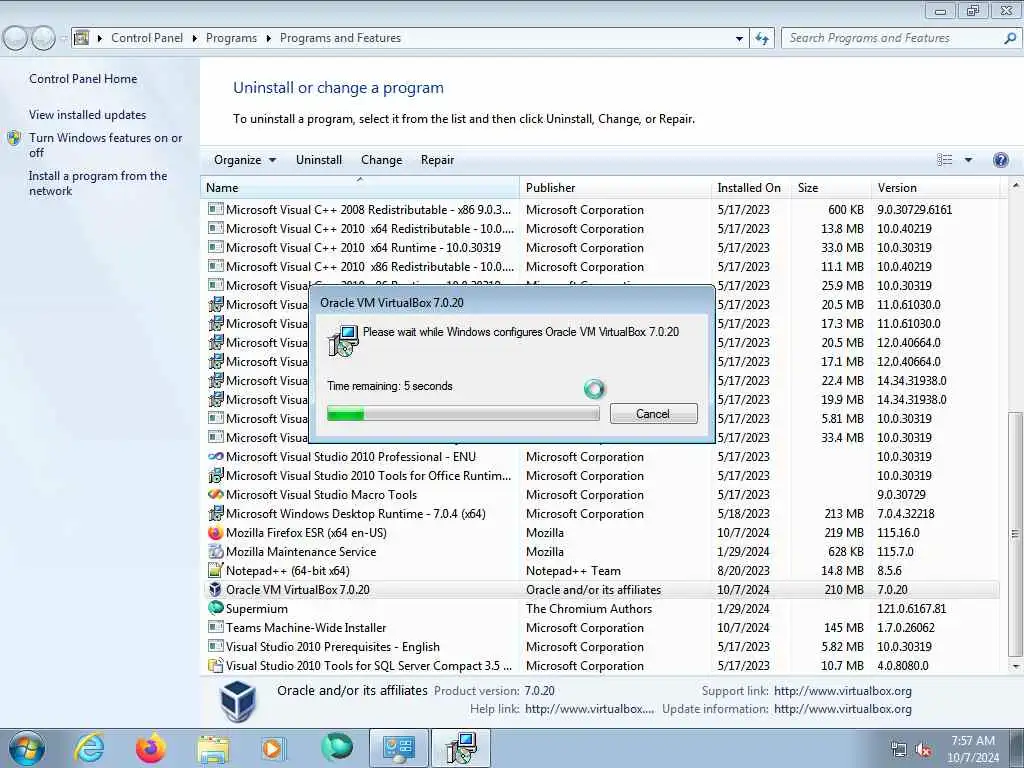Viewport: 1024px width, 768px height.
Task: Click the taskbar clock showing 7:57 AM
Action: pyautogui.click(x=973, y=748)
